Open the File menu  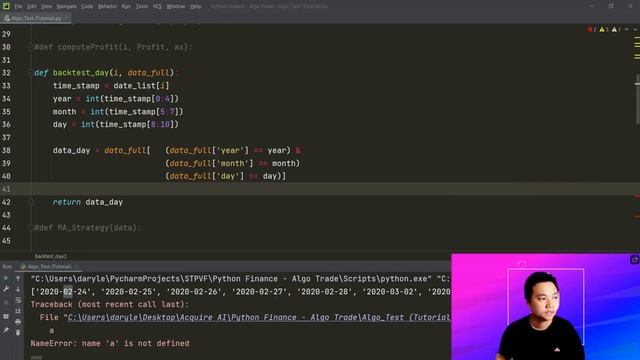18,7
